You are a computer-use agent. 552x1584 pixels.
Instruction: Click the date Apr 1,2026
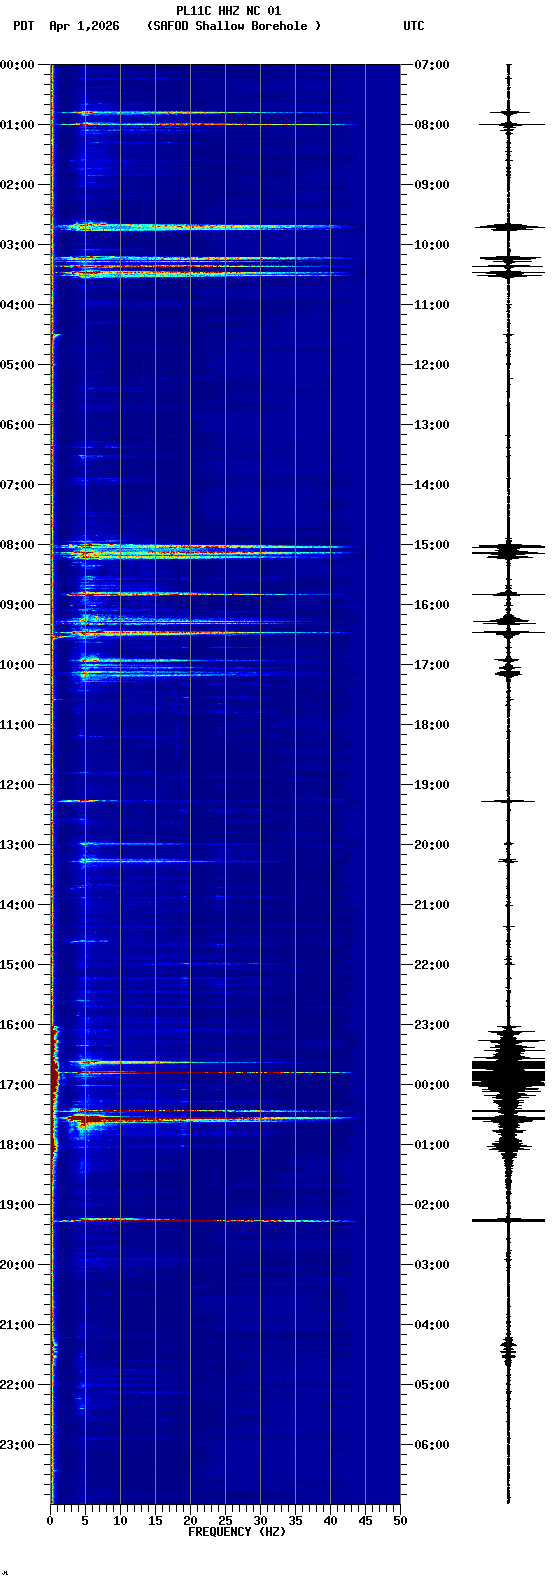84,26
